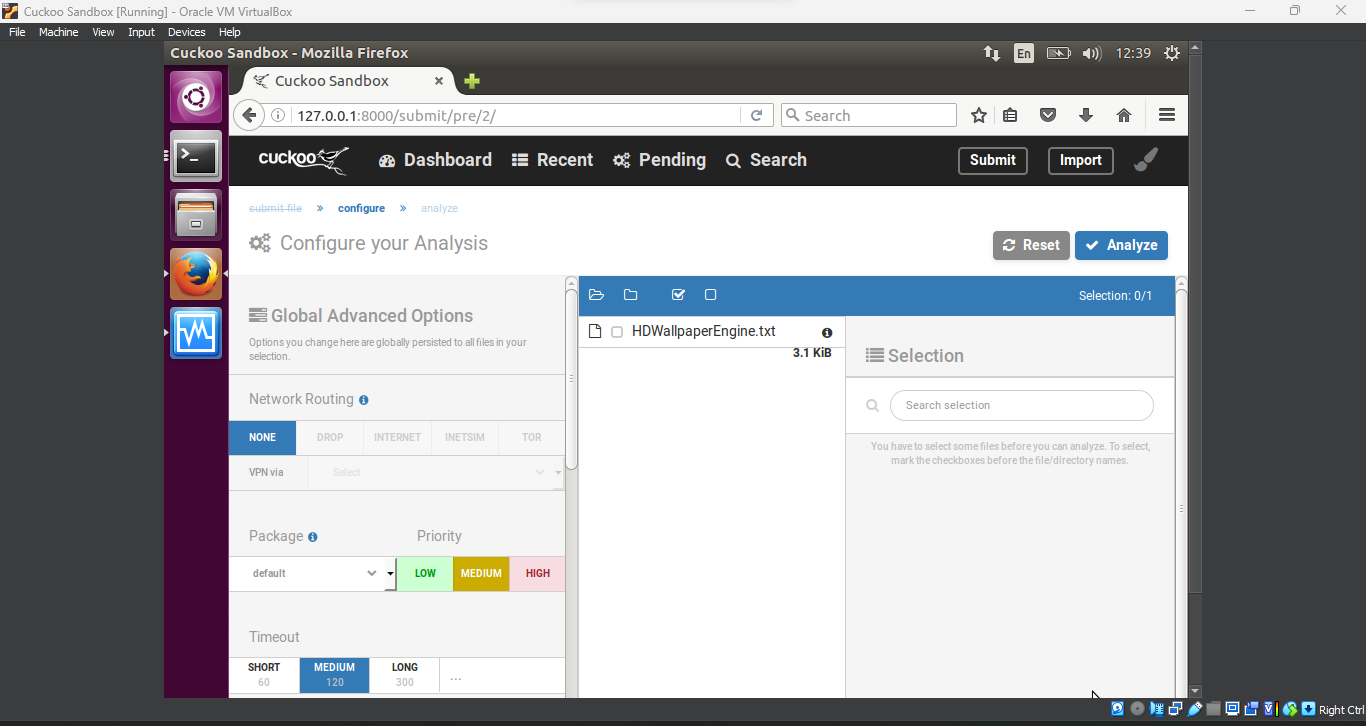Click the 'submit file' breadcrumb link
The width and height of the screenshot is (1366, 726).
coord(275,208)
